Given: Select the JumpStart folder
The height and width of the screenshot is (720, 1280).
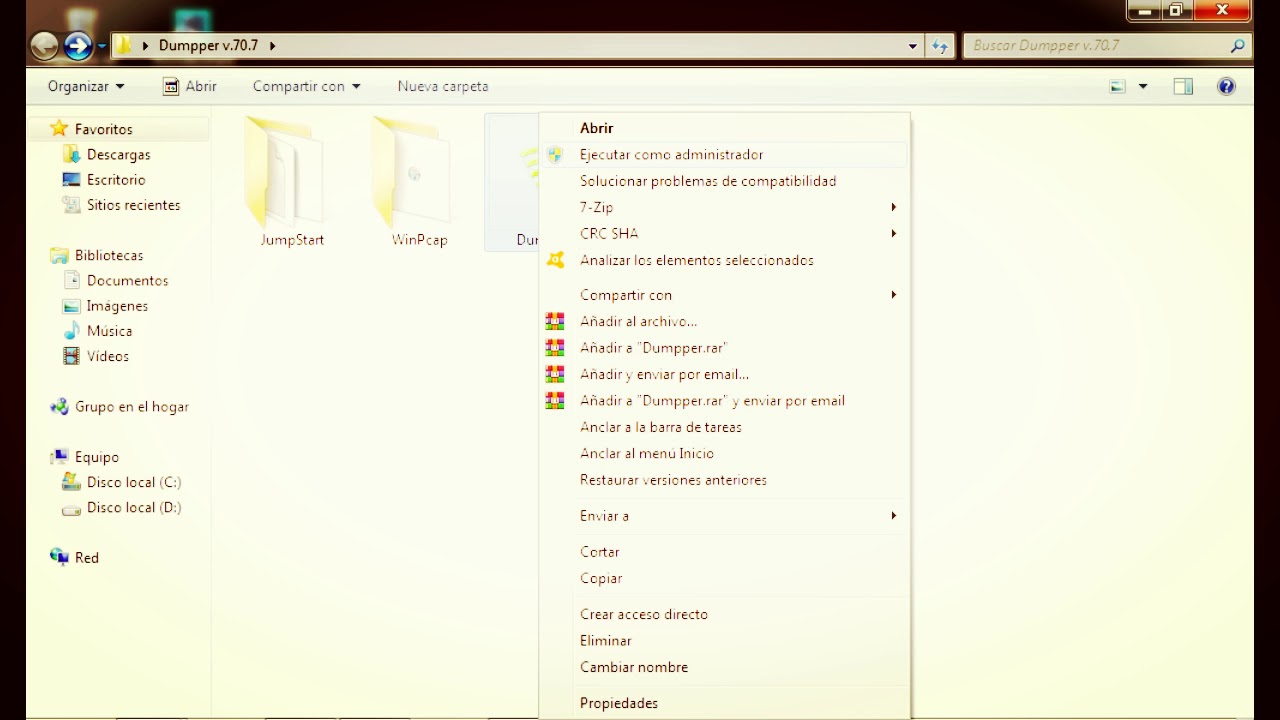Looking at the screenshot, I should 292,182.
